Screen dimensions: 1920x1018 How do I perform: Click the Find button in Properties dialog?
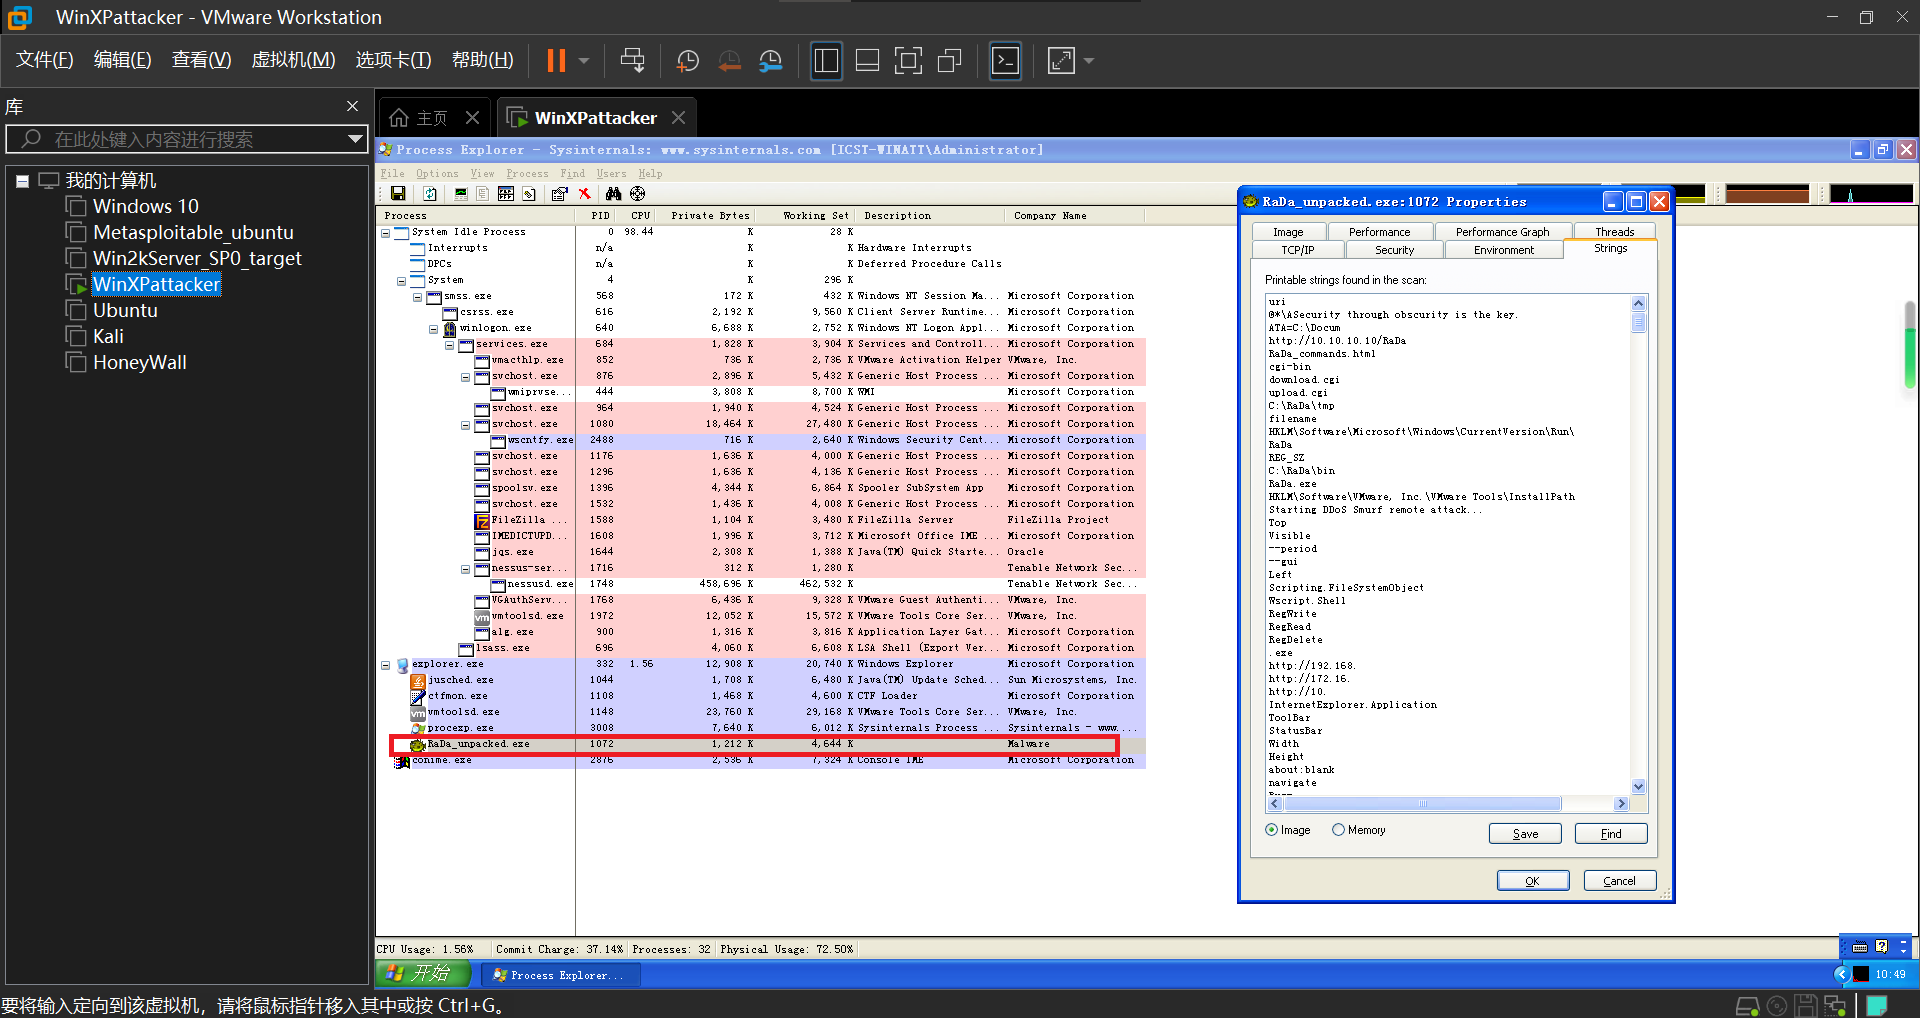(1610, 834)
